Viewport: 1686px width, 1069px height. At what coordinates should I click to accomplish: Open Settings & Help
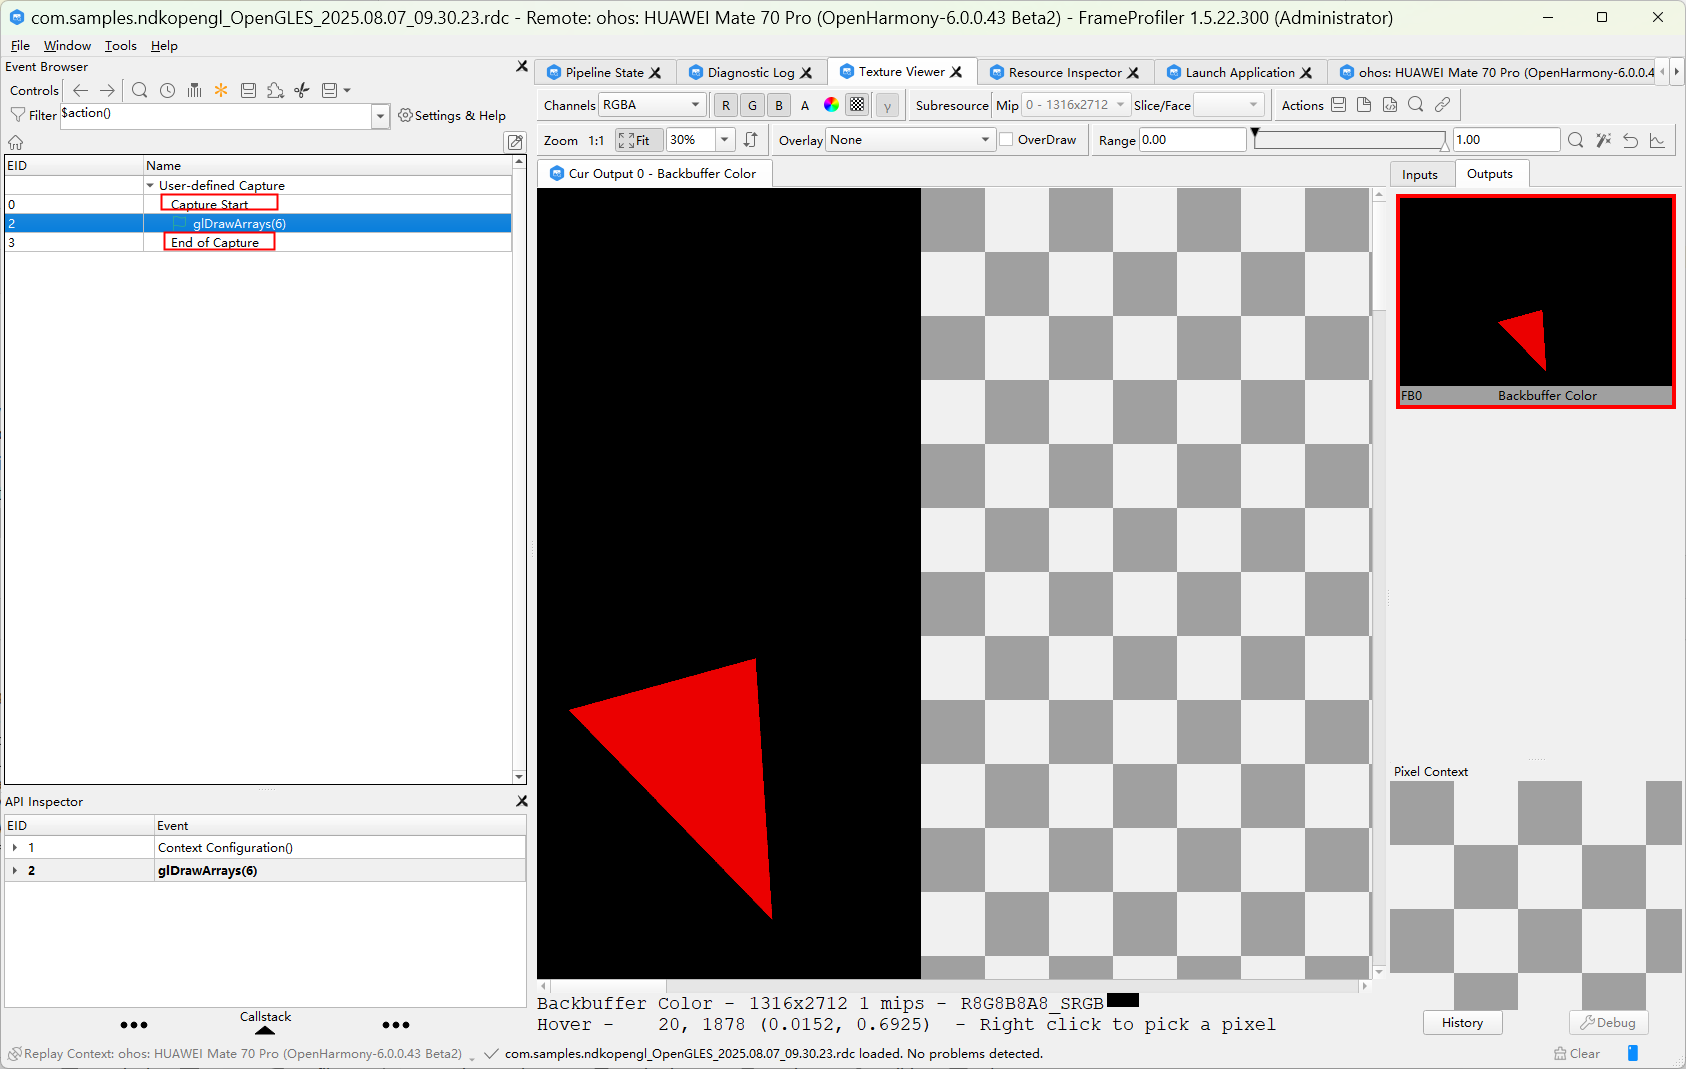point(452,115)
